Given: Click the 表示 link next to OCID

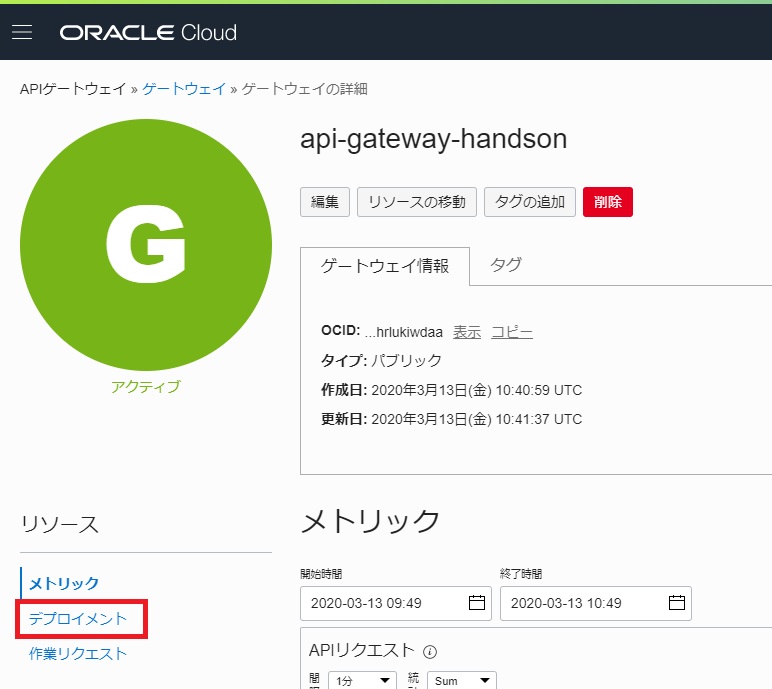Looking at the screenshot, I should pyautogui.click(x=467, y=332).
